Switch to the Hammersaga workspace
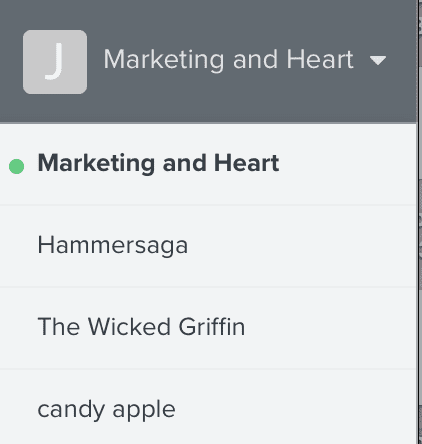The height and width of the screenshot is (444, 422). tap(208, 246)
